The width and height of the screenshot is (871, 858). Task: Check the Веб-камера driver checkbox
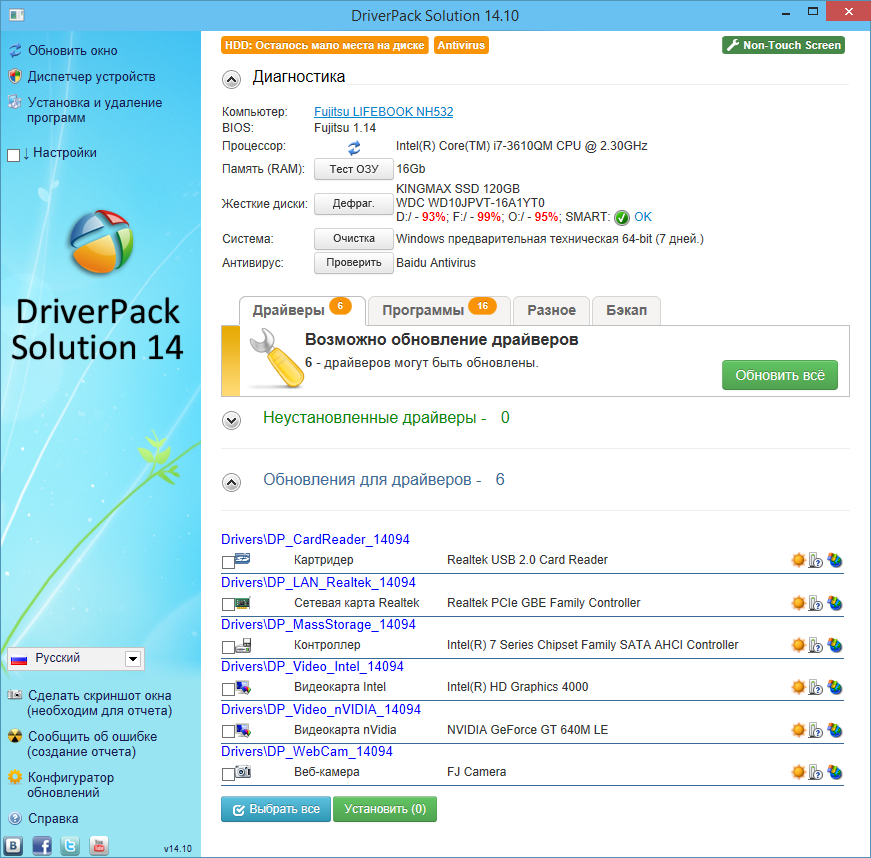(228, 774)
